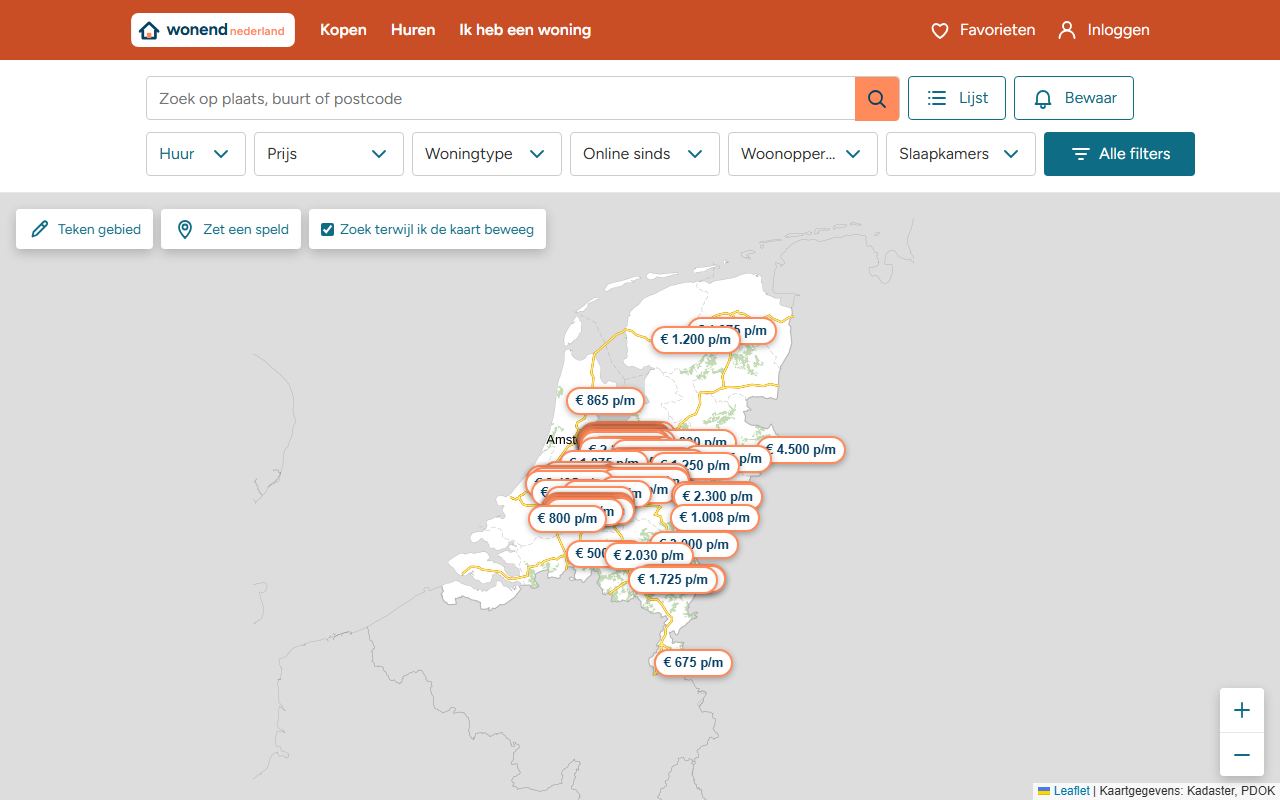
Task: Select the € 1.200 p/m map marker
Action: click(695, 339)
